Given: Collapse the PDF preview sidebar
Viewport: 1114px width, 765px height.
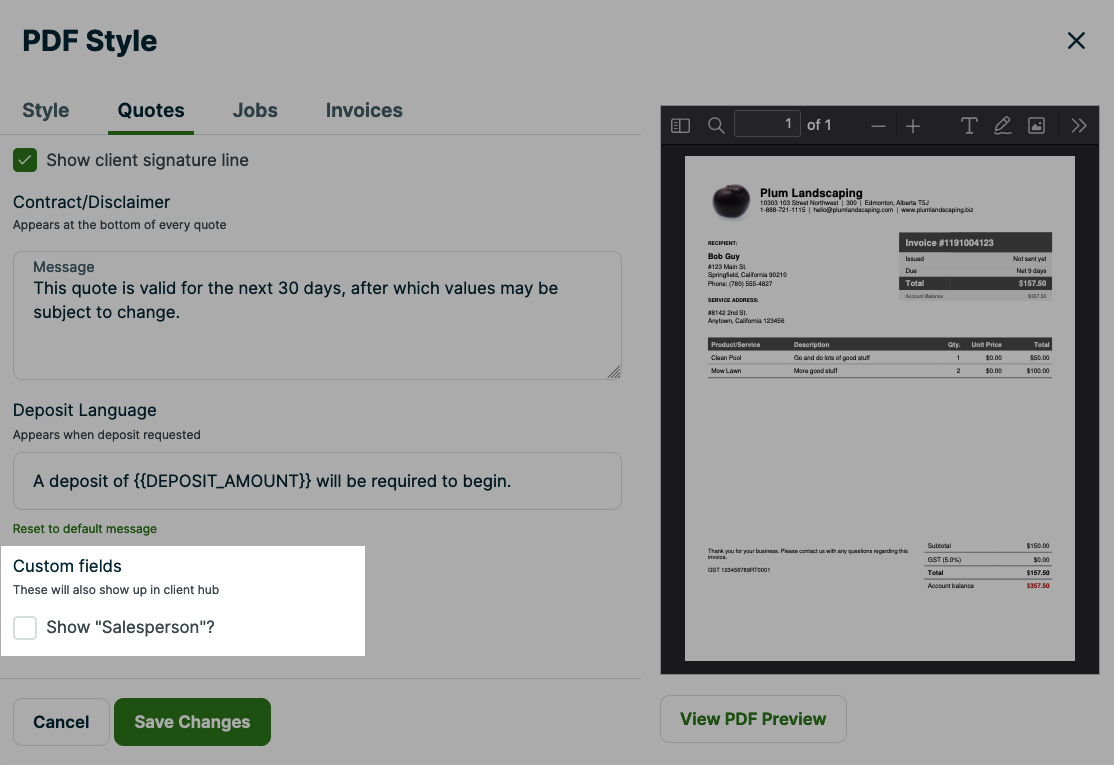Looking at the screenshot, I should click(680, 125).
